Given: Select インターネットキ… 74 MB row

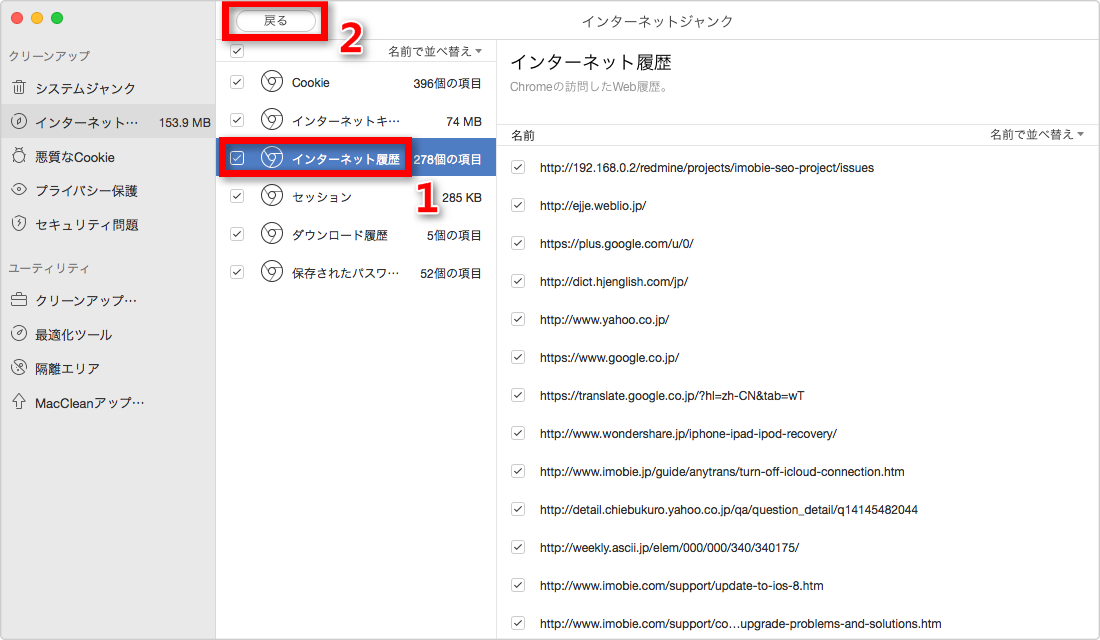Looking at the screenshot, I should click(x=356, y=120).
